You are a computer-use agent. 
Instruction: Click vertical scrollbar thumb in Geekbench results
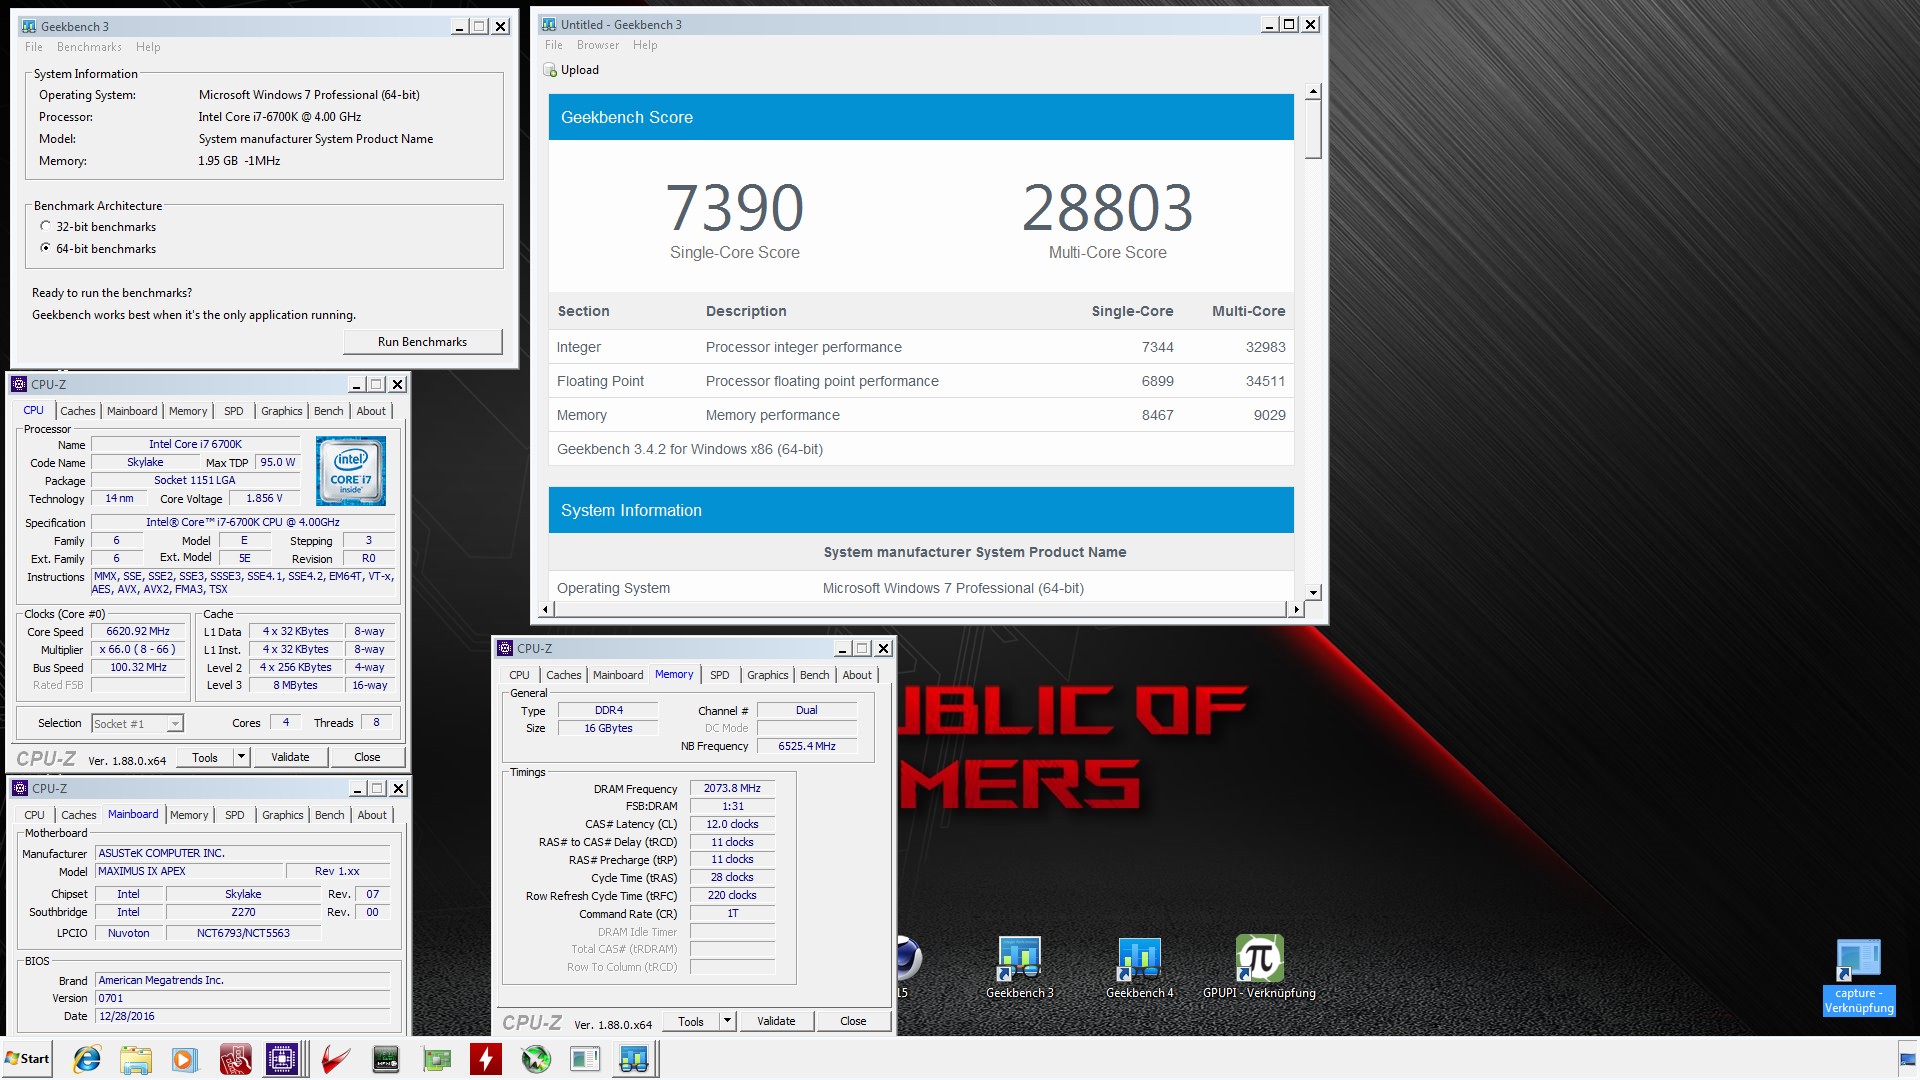tap(1313, 129)
